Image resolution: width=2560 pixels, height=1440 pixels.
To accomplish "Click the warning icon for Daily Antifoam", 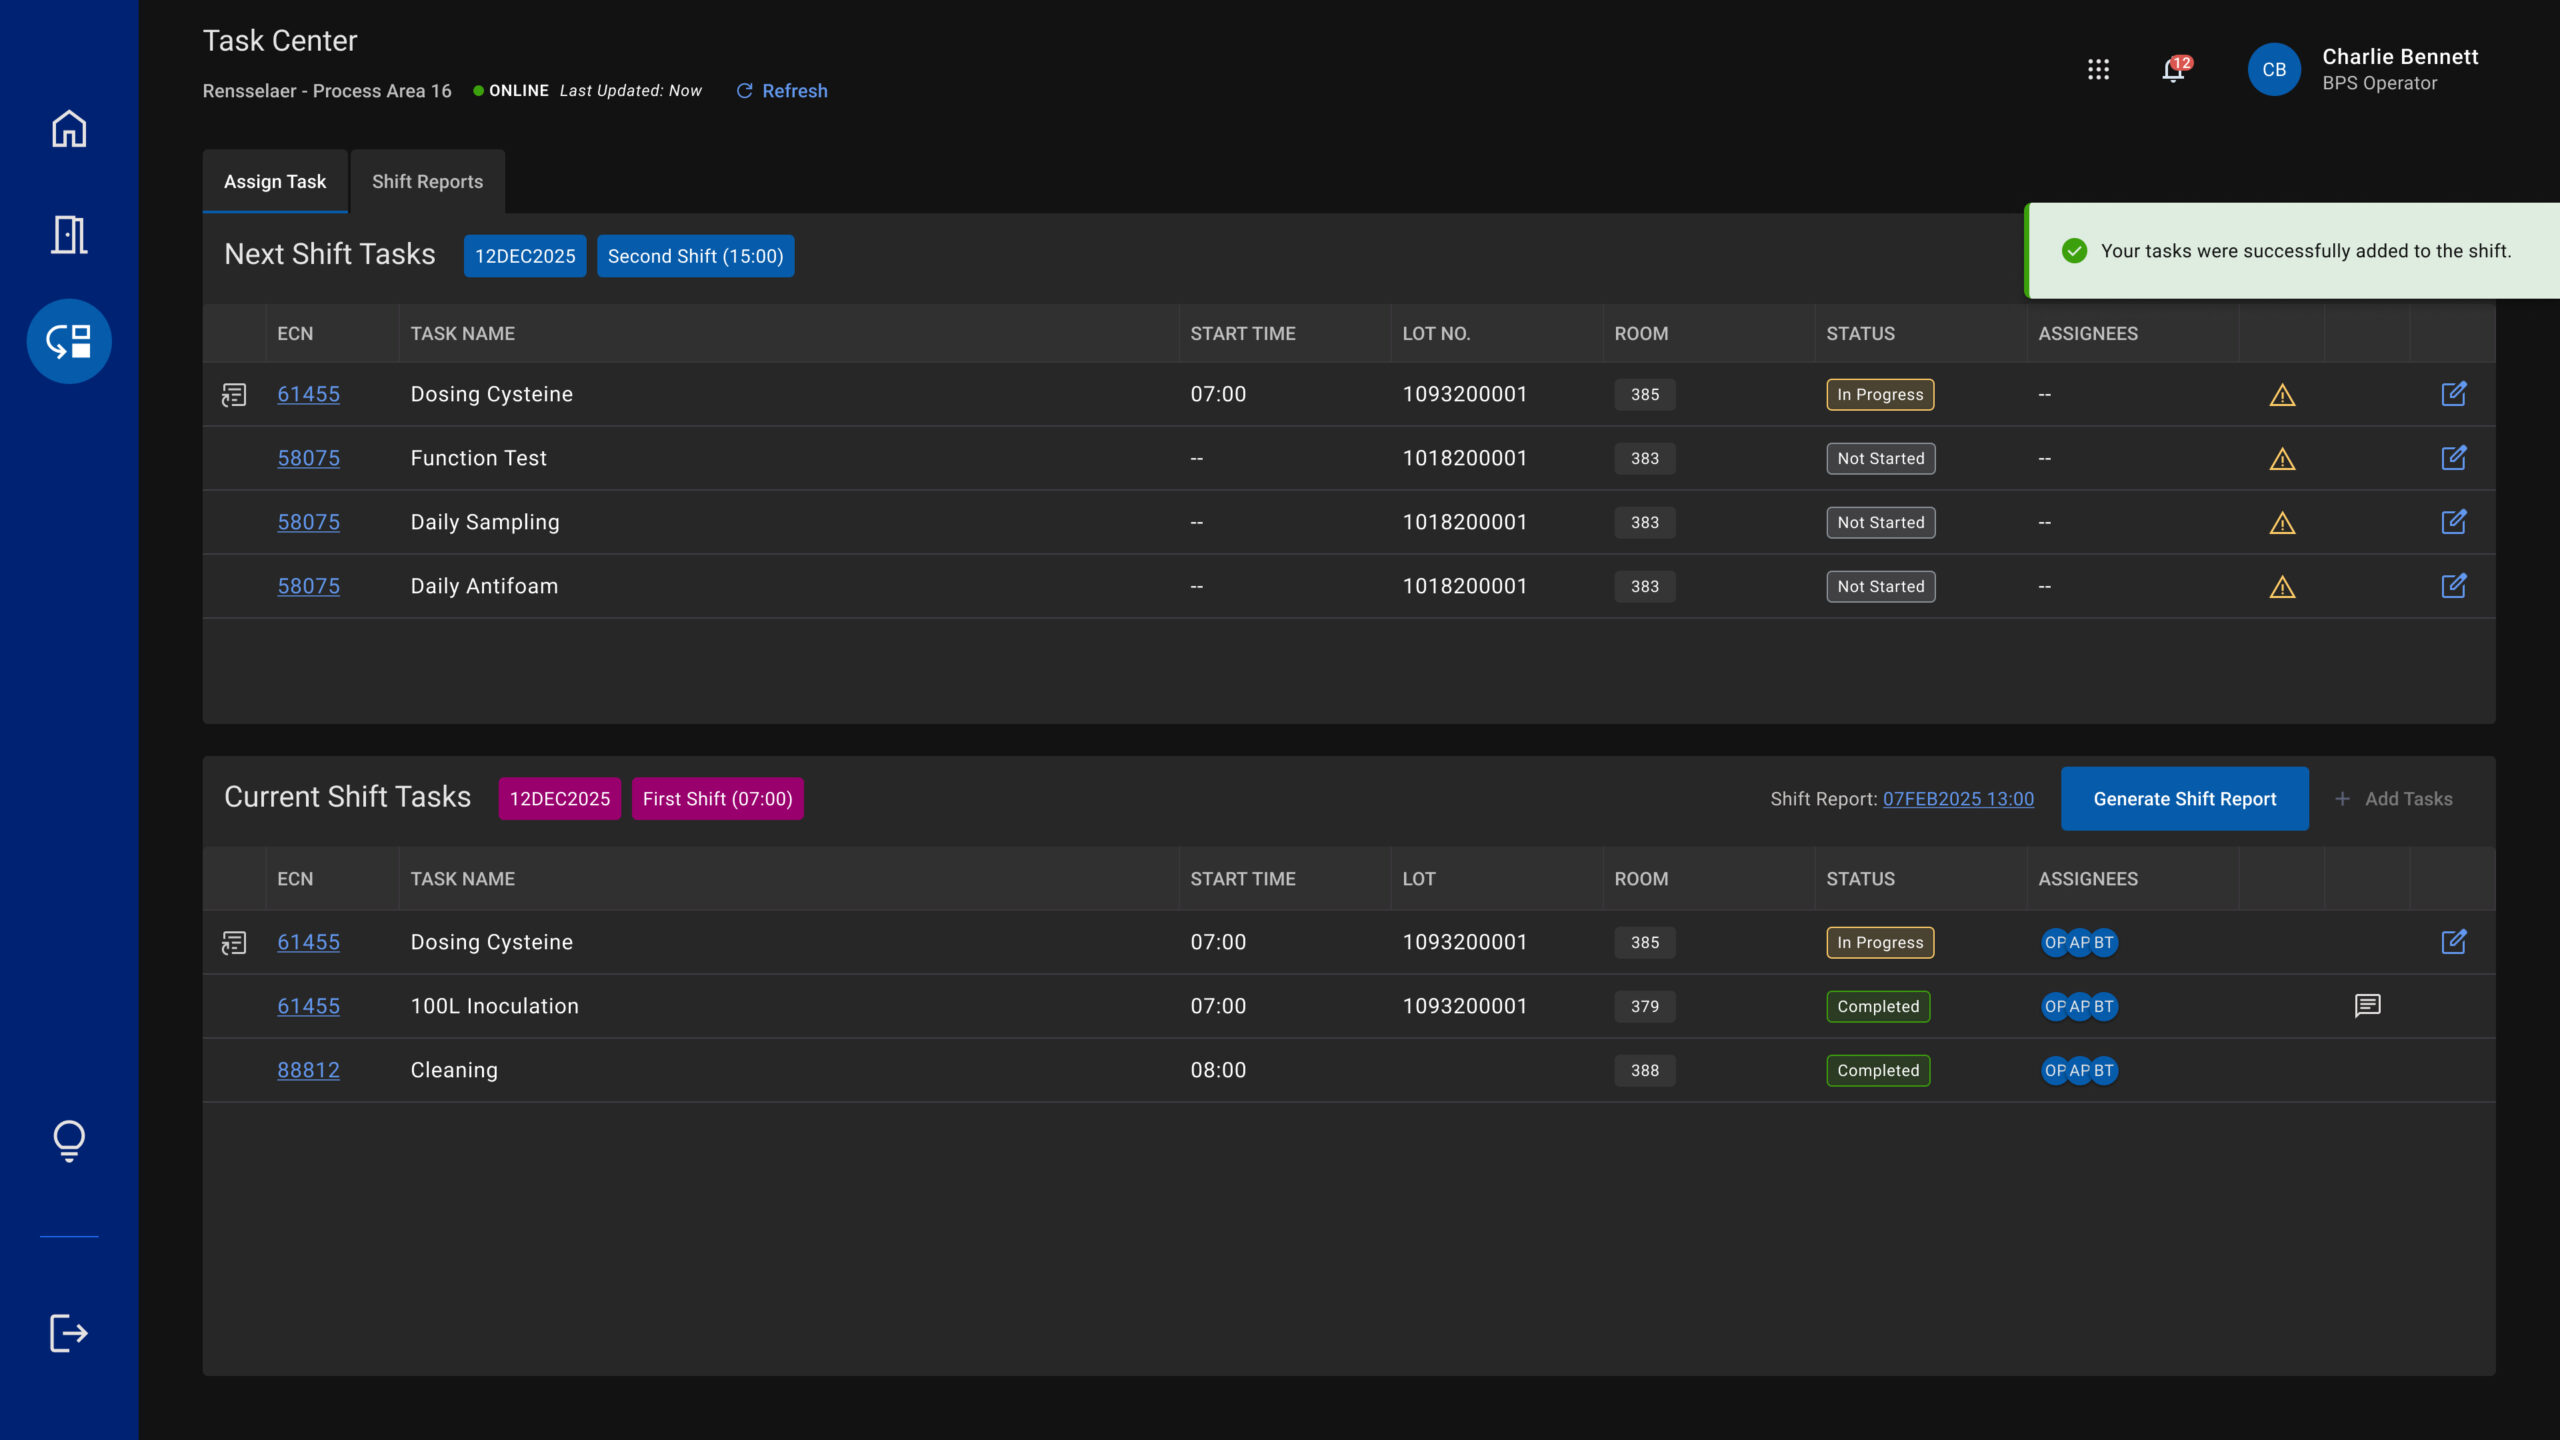I will click(2281, 587).
